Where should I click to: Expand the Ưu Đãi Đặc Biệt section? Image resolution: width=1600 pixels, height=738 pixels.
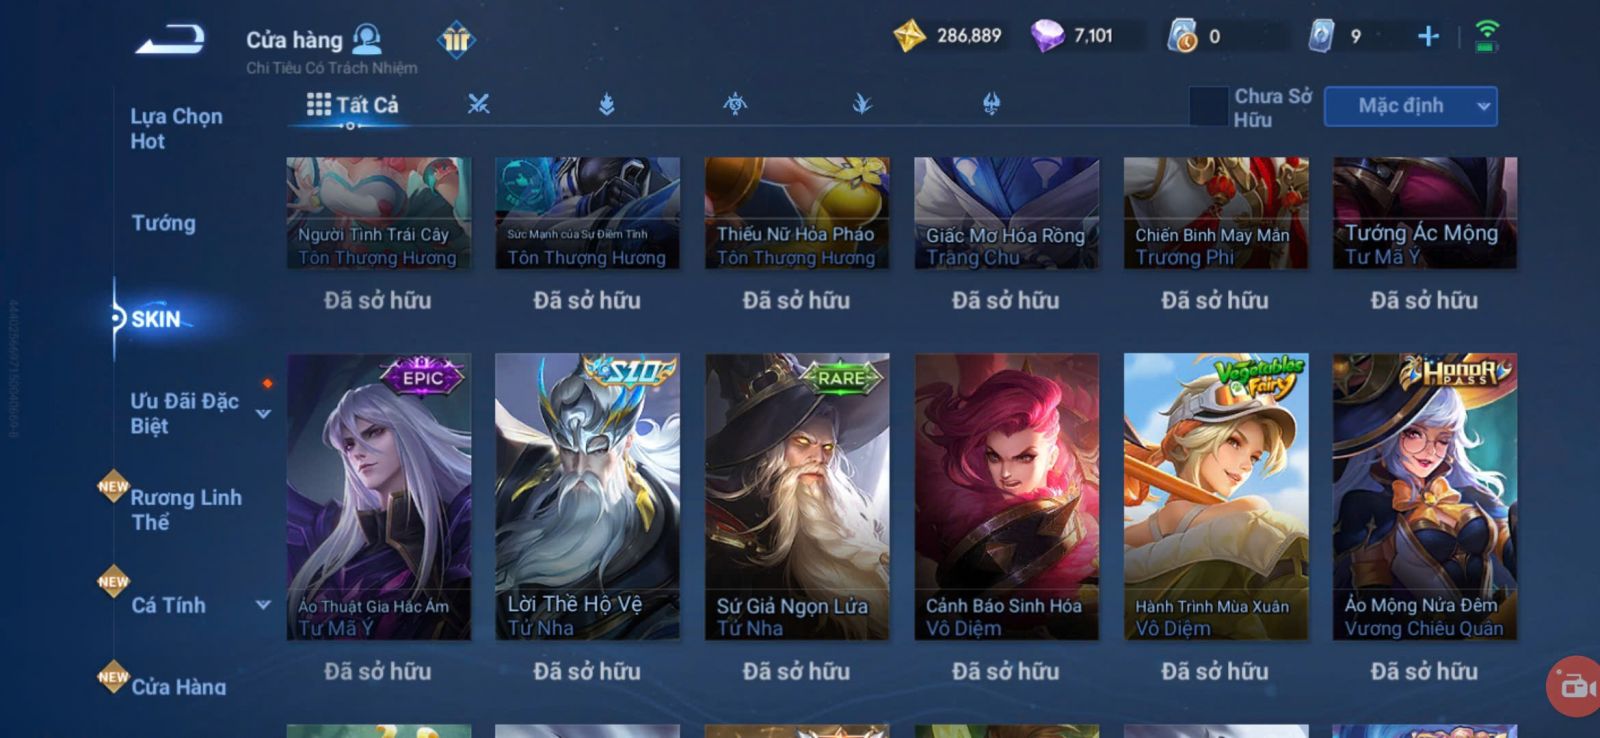click(x=264, y=413)
